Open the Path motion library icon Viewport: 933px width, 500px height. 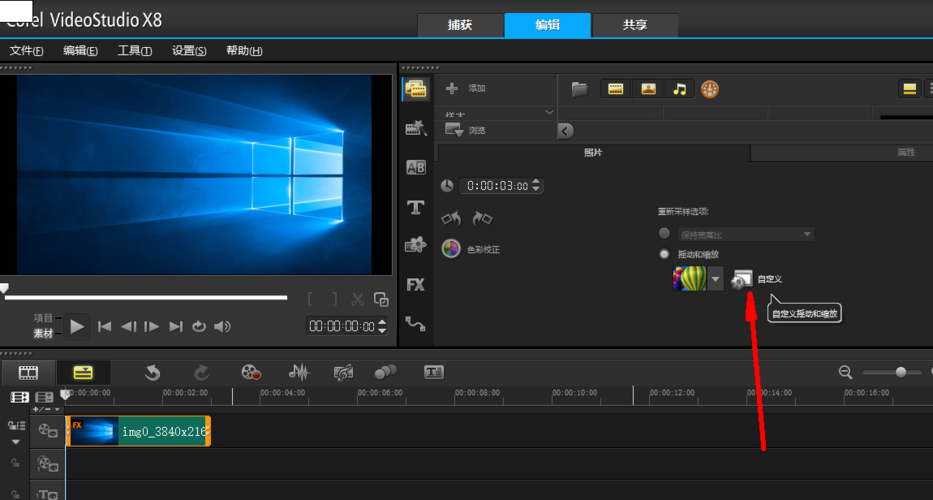coord(415,324)
